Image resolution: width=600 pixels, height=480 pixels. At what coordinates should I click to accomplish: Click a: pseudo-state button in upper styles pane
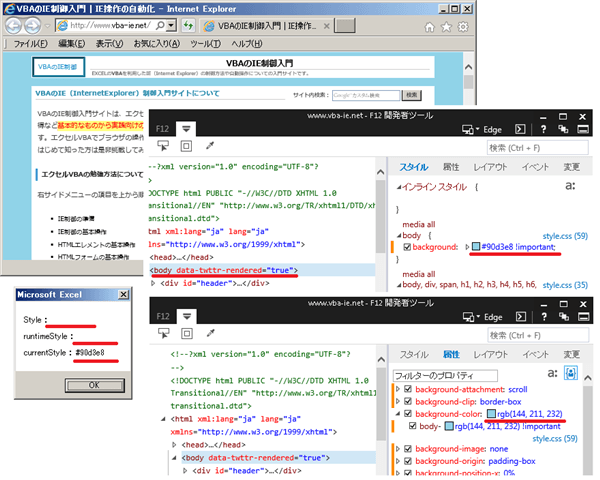[570, 186]
